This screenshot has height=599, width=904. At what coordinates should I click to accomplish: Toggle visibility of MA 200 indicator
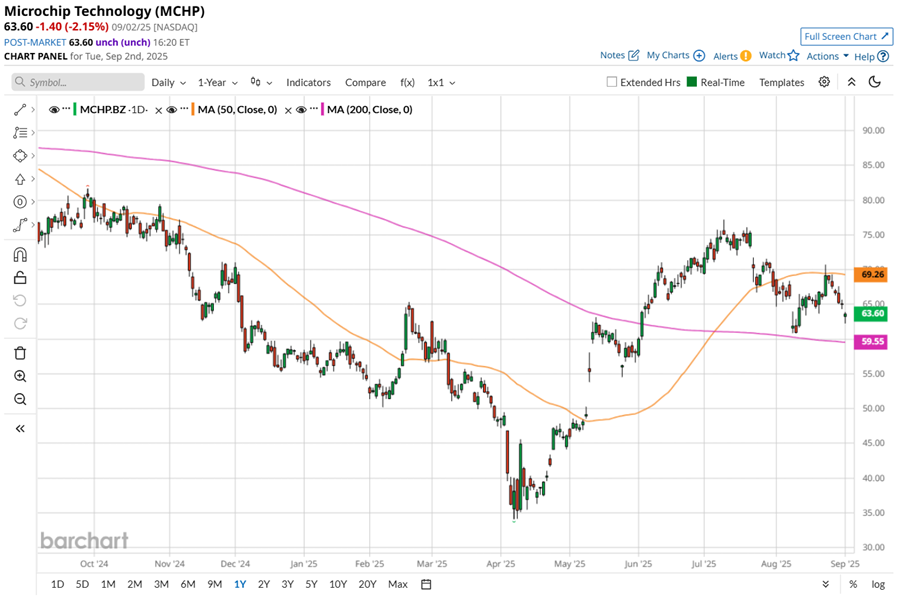coord(301,110)
